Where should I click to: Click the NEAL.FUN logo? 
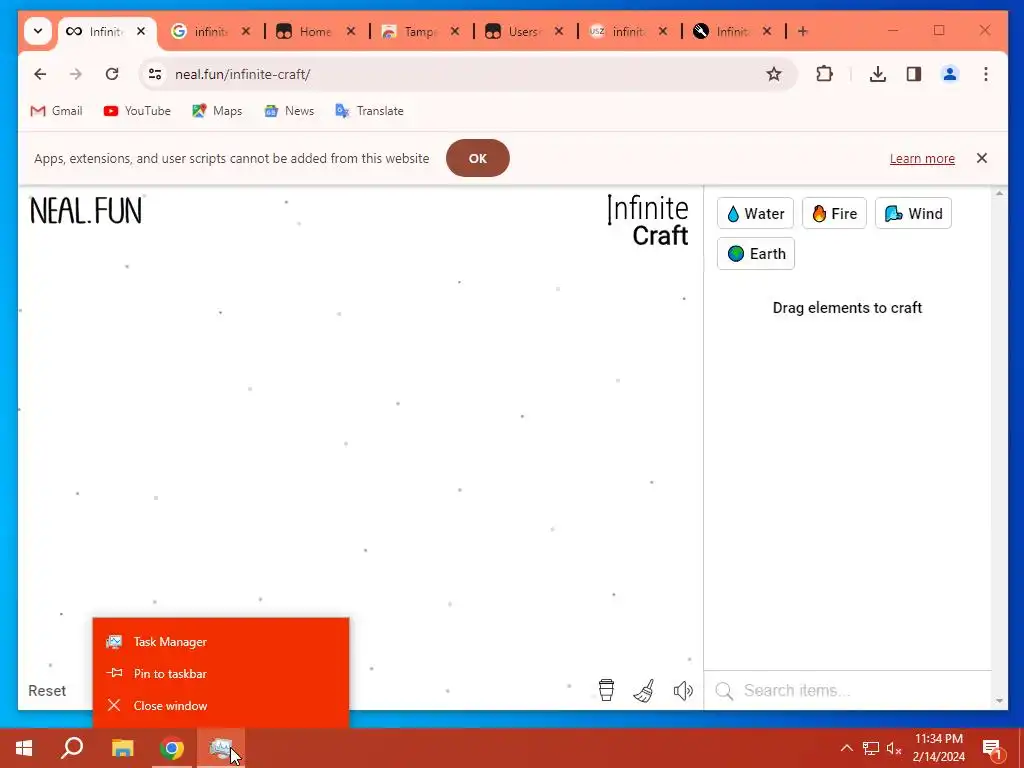click(x=86, y=211)
